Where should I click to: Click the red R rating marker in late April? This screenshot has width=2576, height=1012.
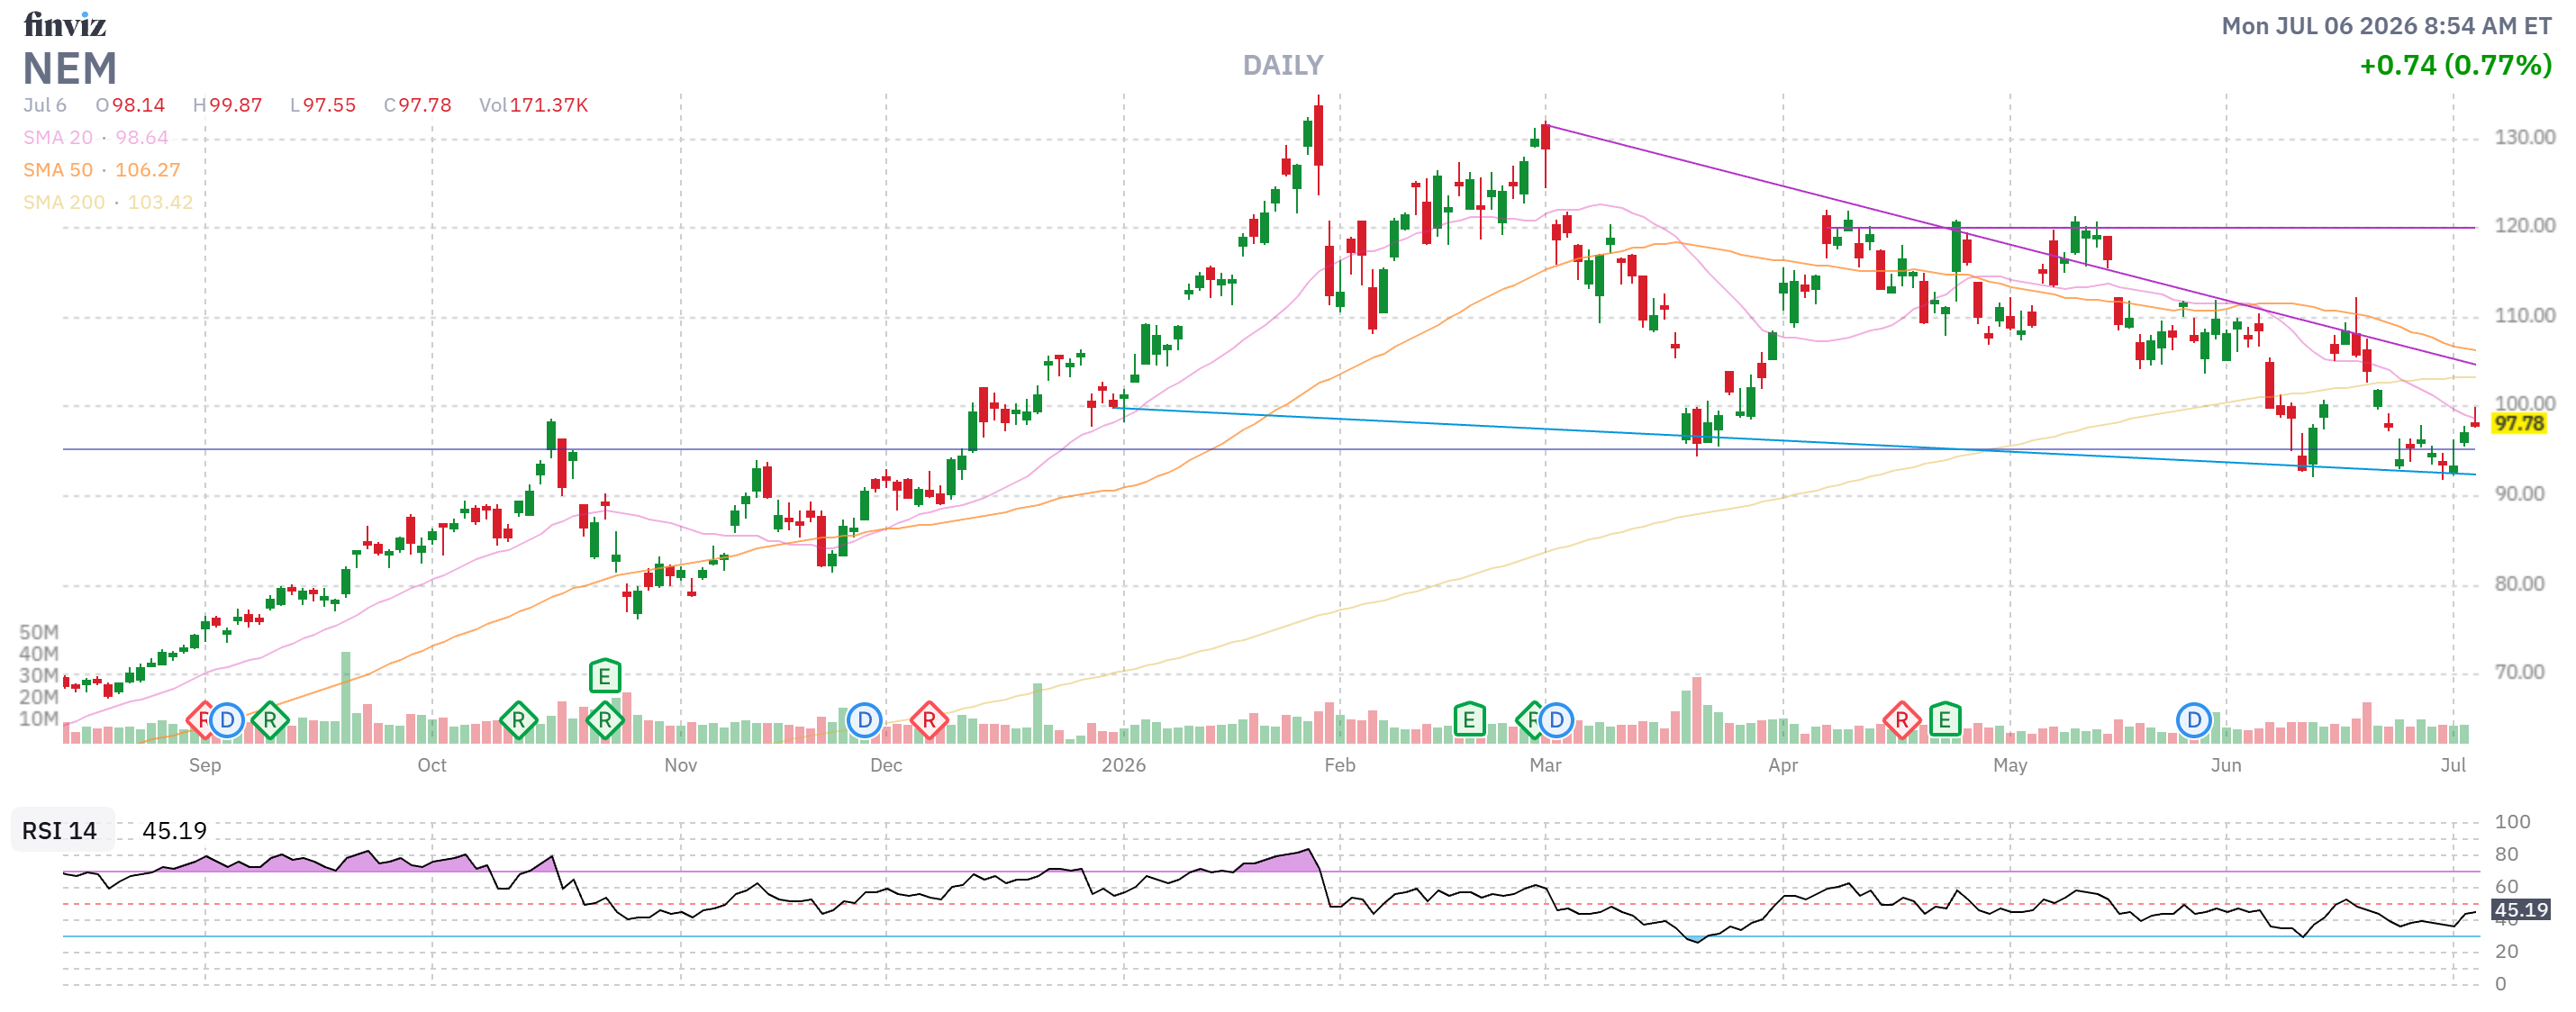(1901, 720)
